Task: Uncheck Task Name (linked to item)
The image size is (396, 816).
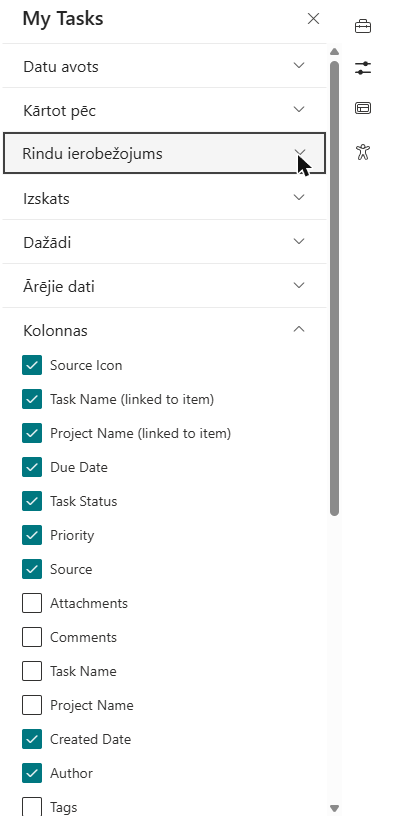Action: 32,399
